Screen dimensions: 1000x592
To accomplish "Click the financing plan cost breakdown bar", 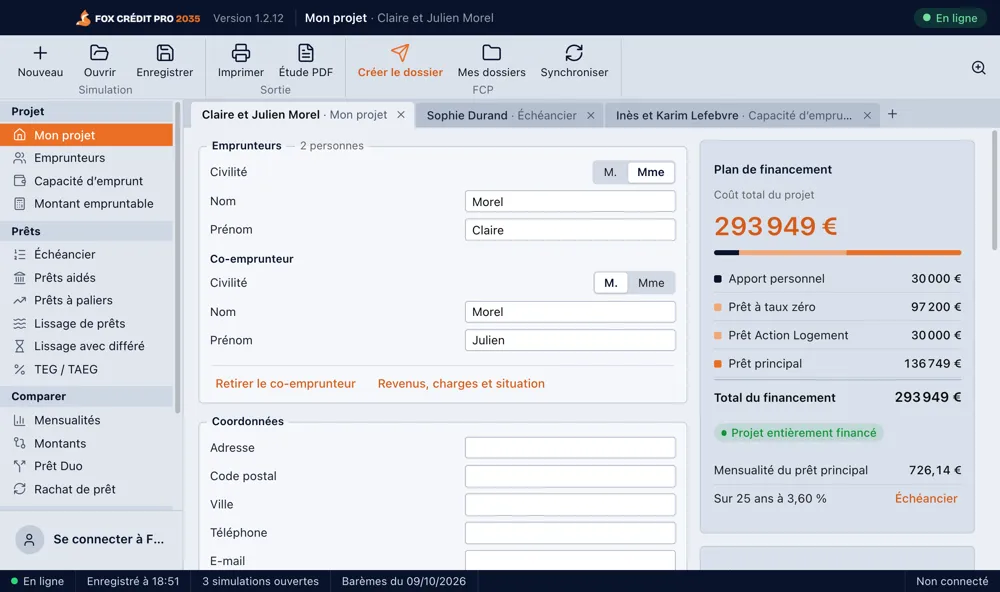I will 837,253.
